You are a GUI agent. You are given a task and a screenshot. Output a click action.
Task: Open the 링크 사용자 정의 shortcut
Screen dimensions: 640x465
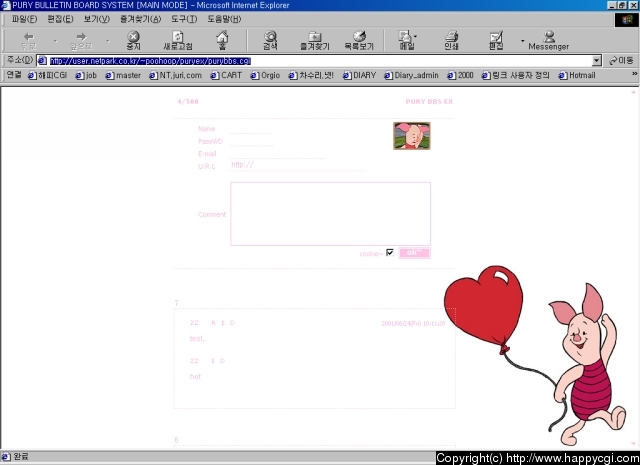[x=516, y=75]
